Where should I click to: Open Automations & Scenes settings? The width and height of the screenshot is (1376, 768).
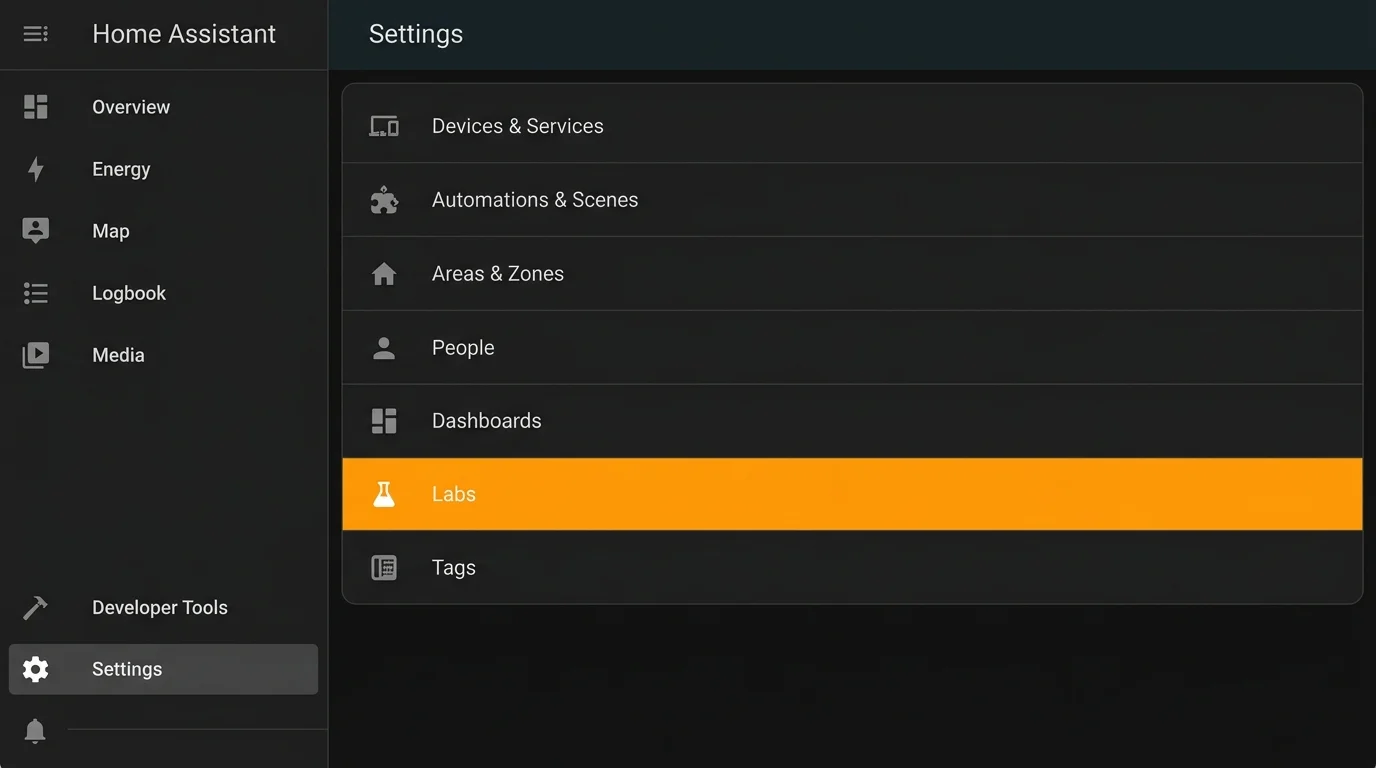click(535, 199)
